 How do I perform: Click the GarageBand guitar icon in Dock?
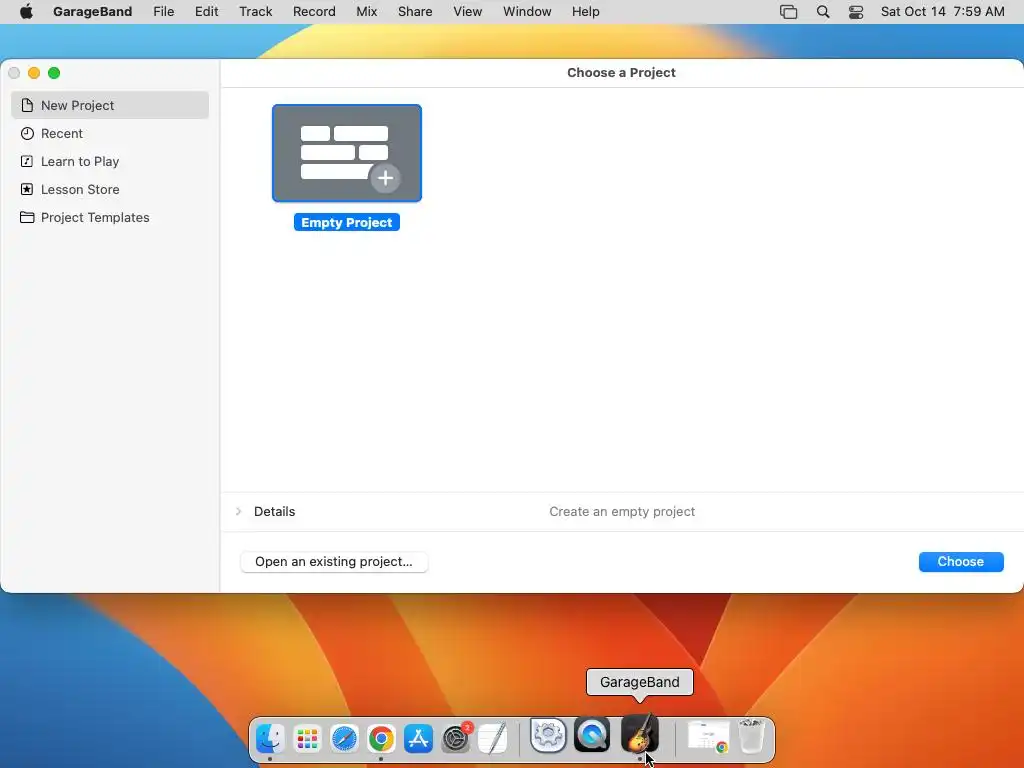(x=639, y=734)
